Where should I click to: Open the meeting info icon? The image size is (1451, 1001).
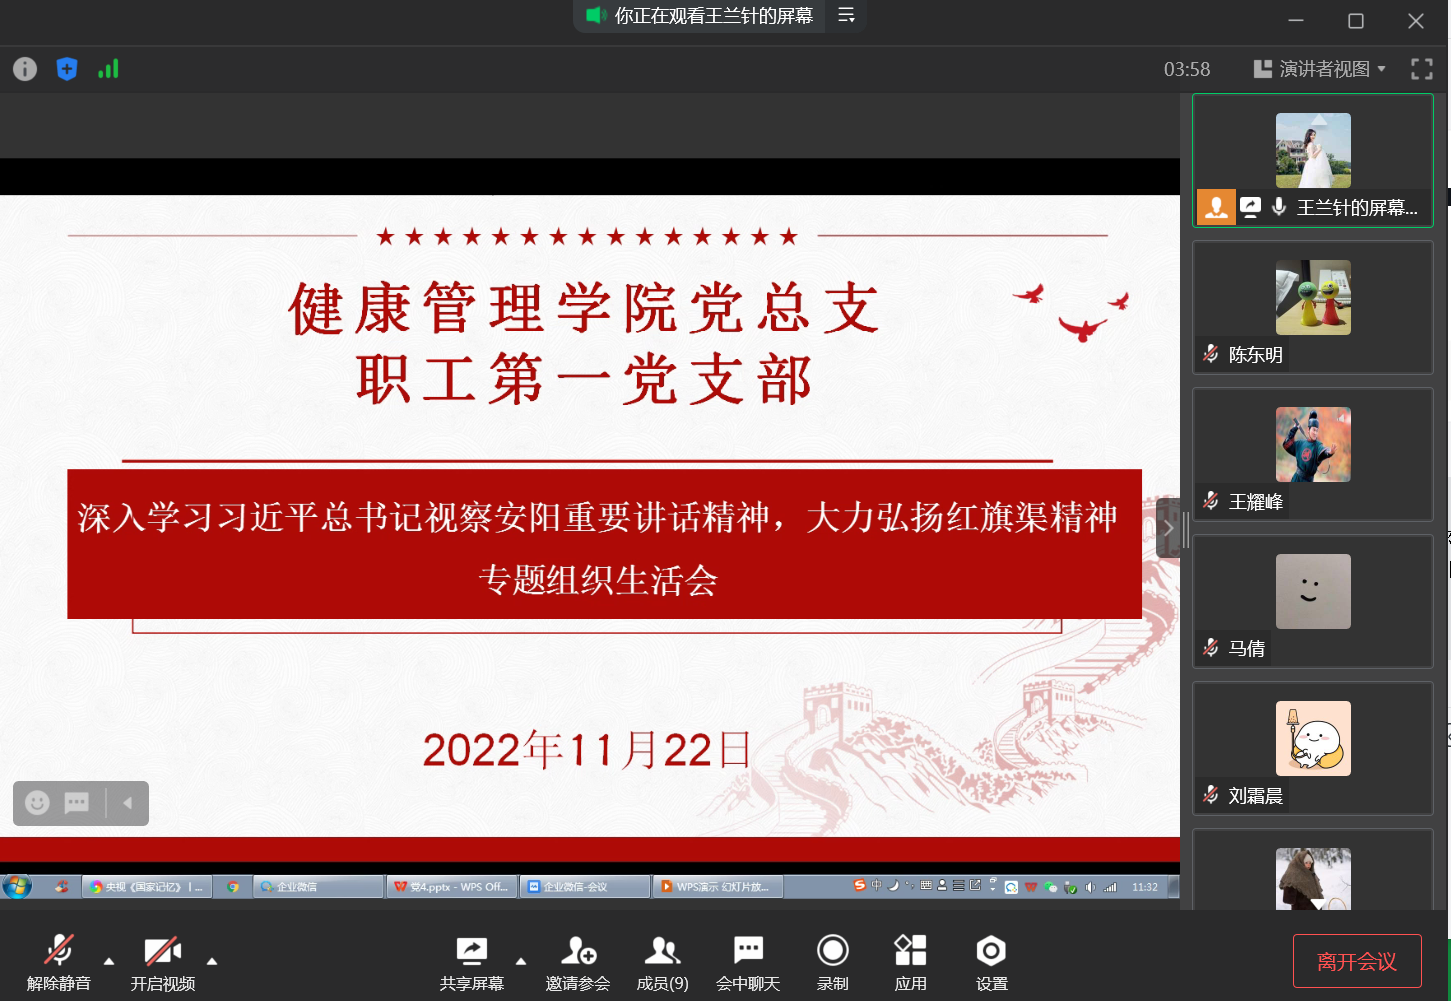[25, 69]
